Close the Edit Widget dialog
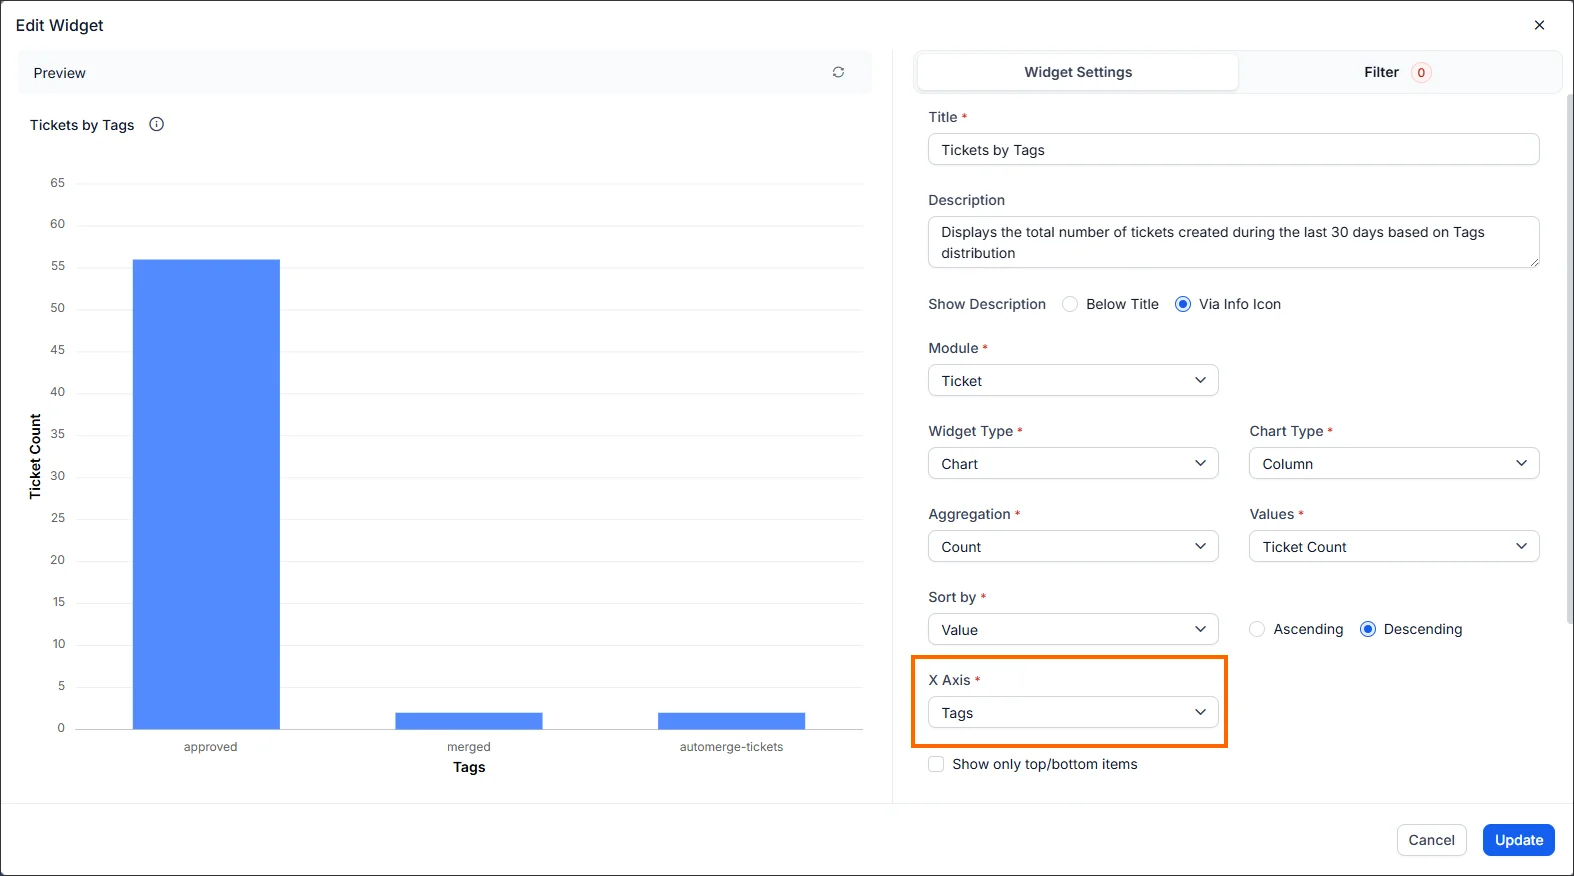The image size is (1574, 876). coord(1539,25)
